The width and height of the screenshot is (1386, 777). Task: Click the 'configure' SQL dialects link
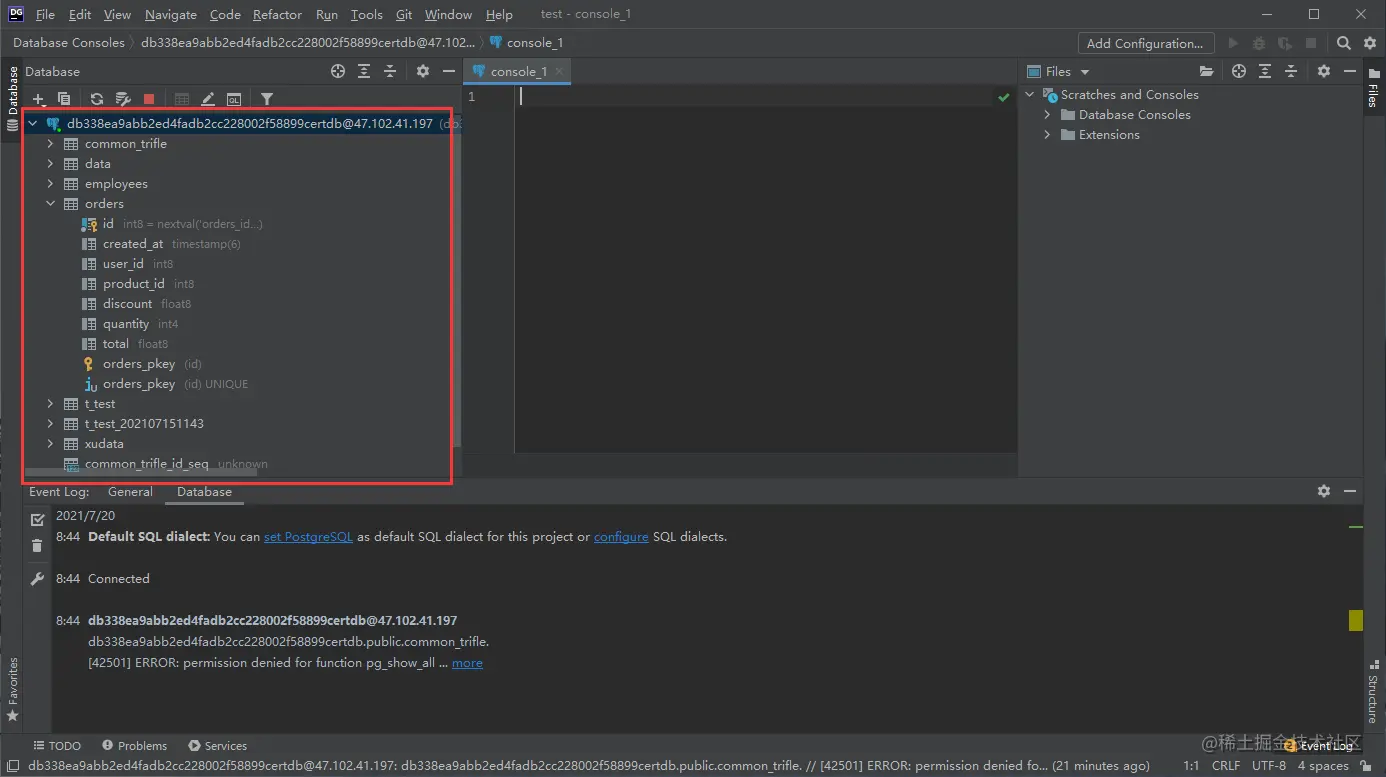621,537
